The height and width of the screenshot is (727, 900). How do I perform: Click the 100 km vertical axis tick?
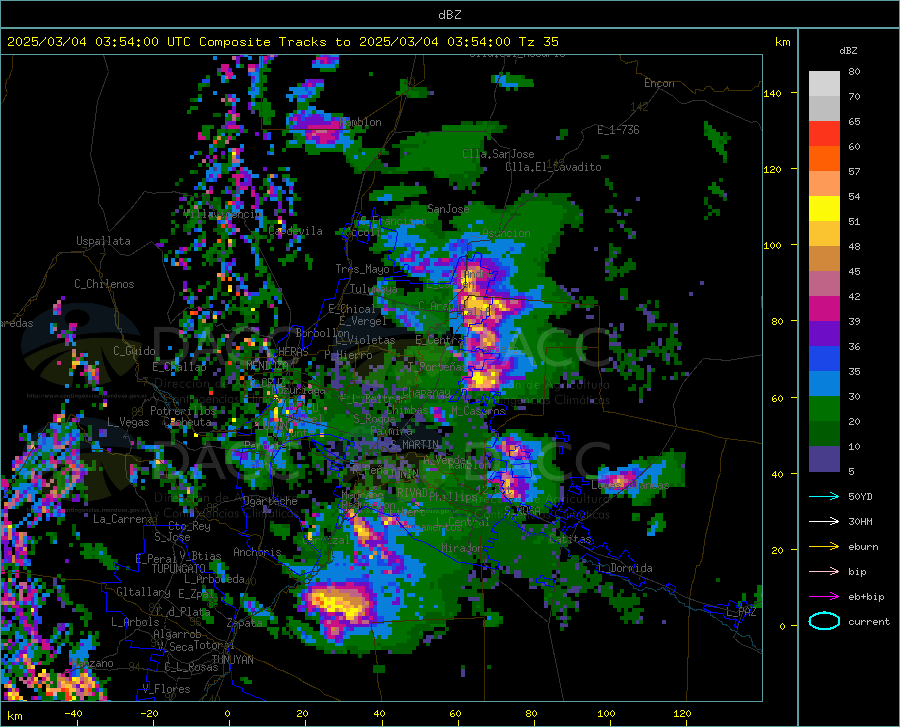[x=772, y=245]
